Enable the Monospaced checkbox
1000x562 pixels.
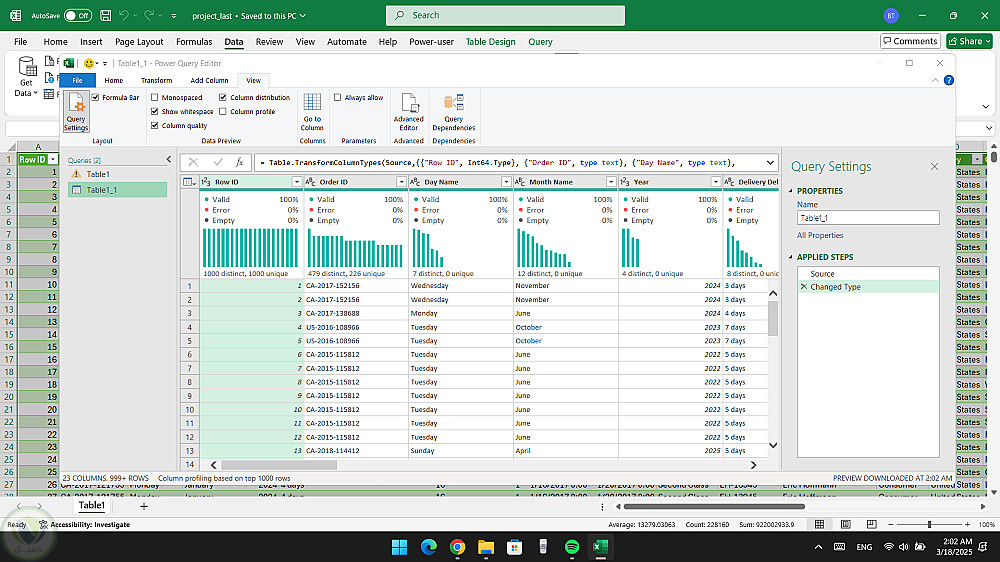tap(155, 98)
